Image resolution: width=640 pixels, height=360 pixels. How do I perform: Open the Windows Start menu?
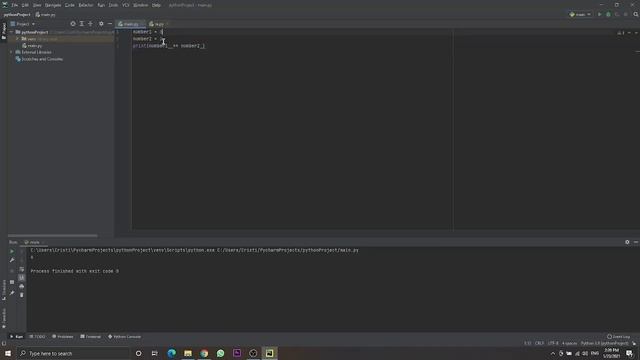click(x=8, y=353)
